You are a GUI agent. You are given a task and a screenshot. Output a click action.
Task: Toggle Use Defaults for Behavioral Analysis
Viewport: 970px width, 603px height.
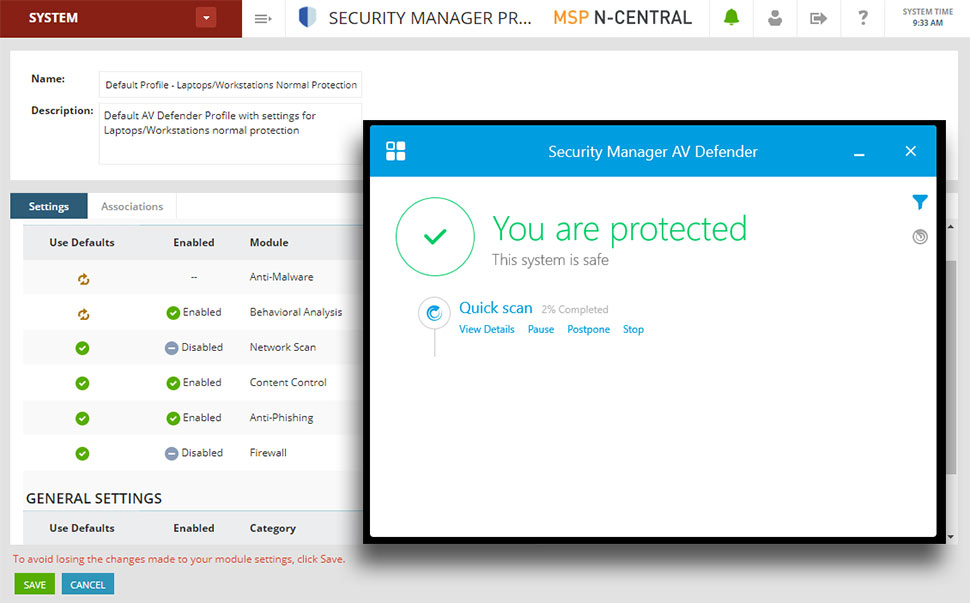83,314
